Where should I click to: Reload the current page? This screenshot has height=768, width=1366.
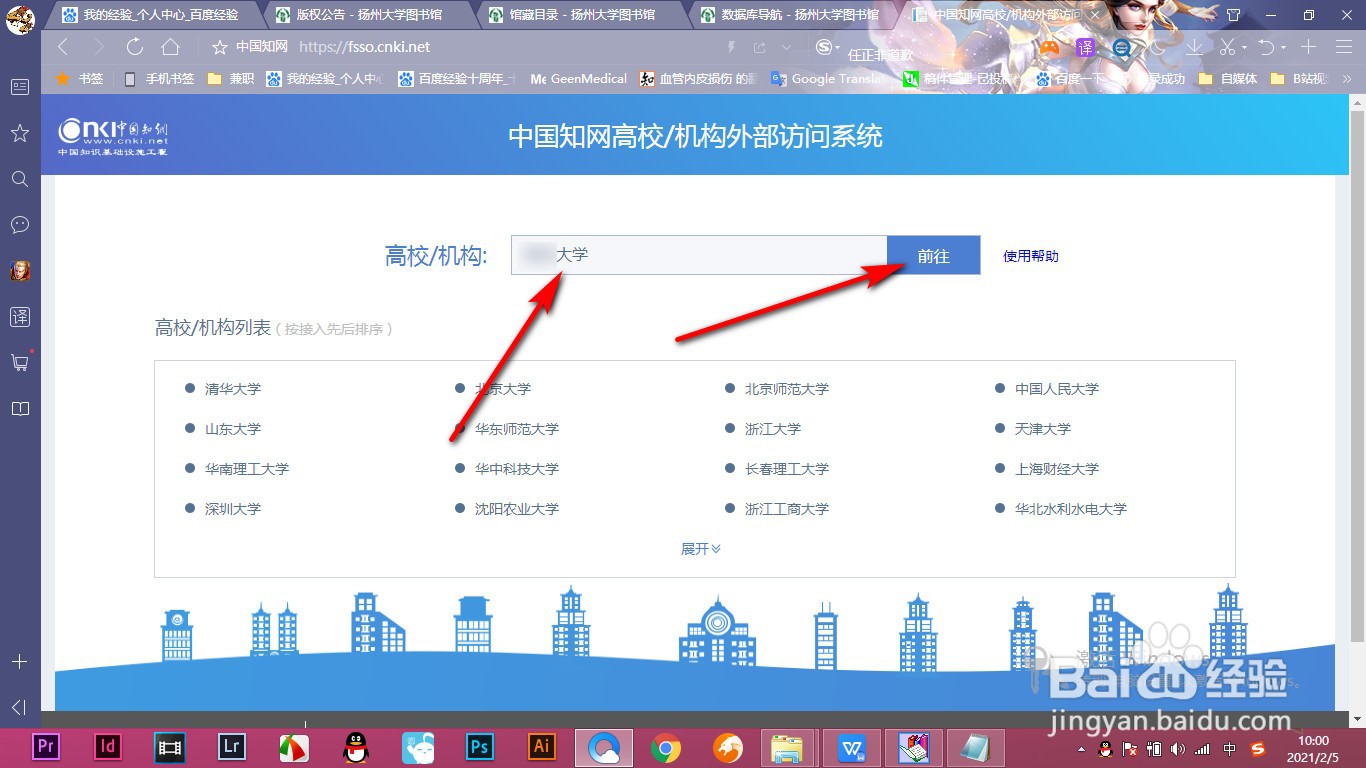click(135, 47)
